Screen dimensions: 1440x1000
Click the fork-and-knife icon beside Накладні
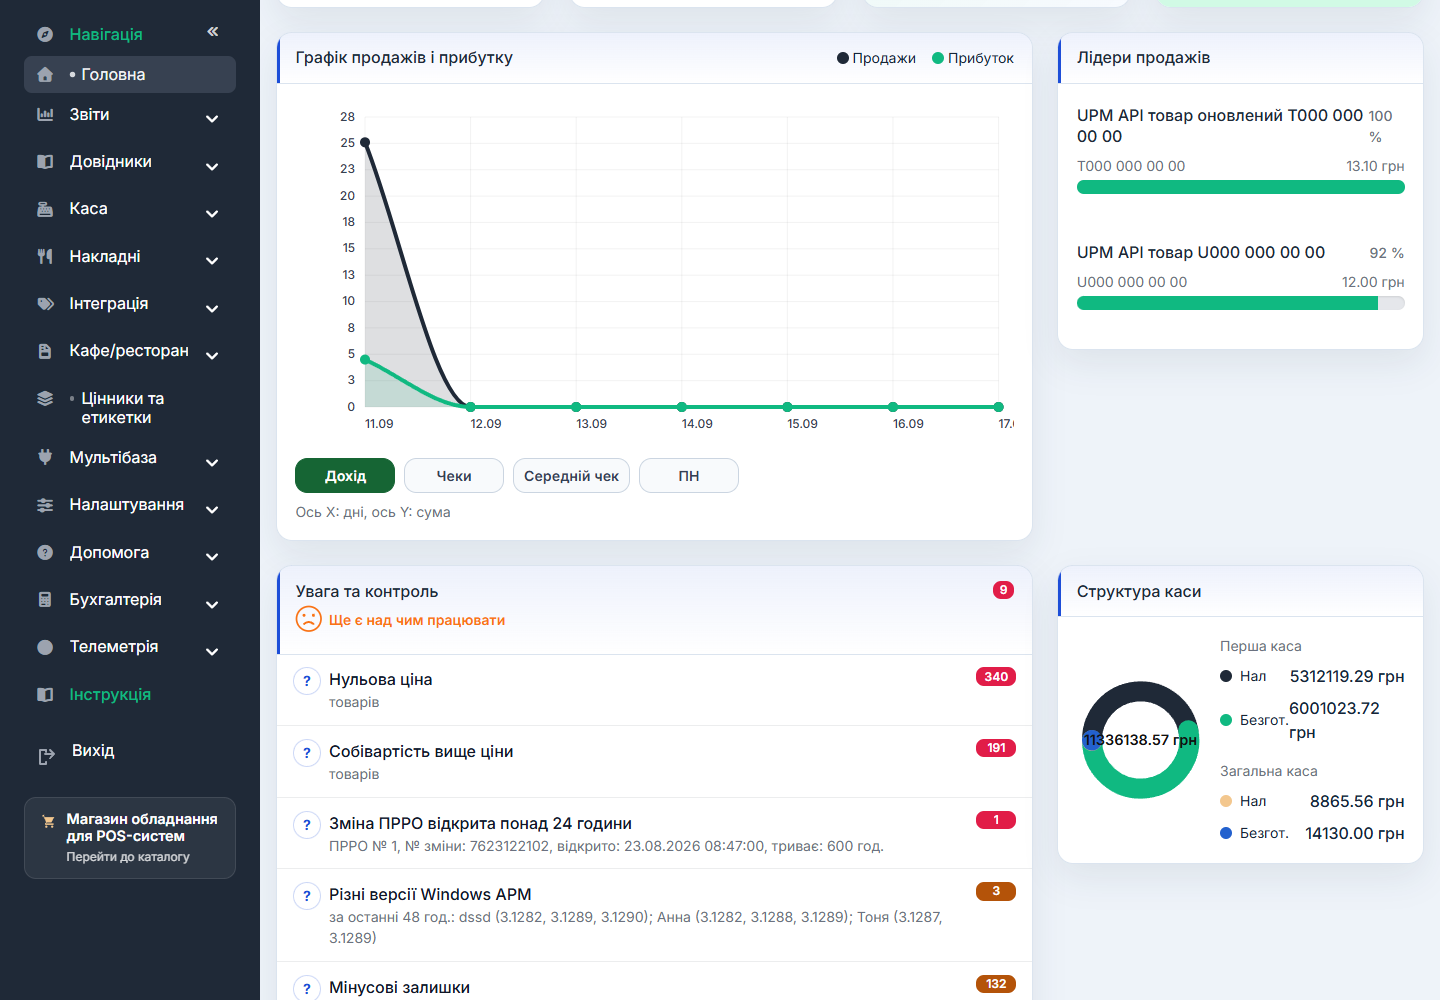point(45,257)
